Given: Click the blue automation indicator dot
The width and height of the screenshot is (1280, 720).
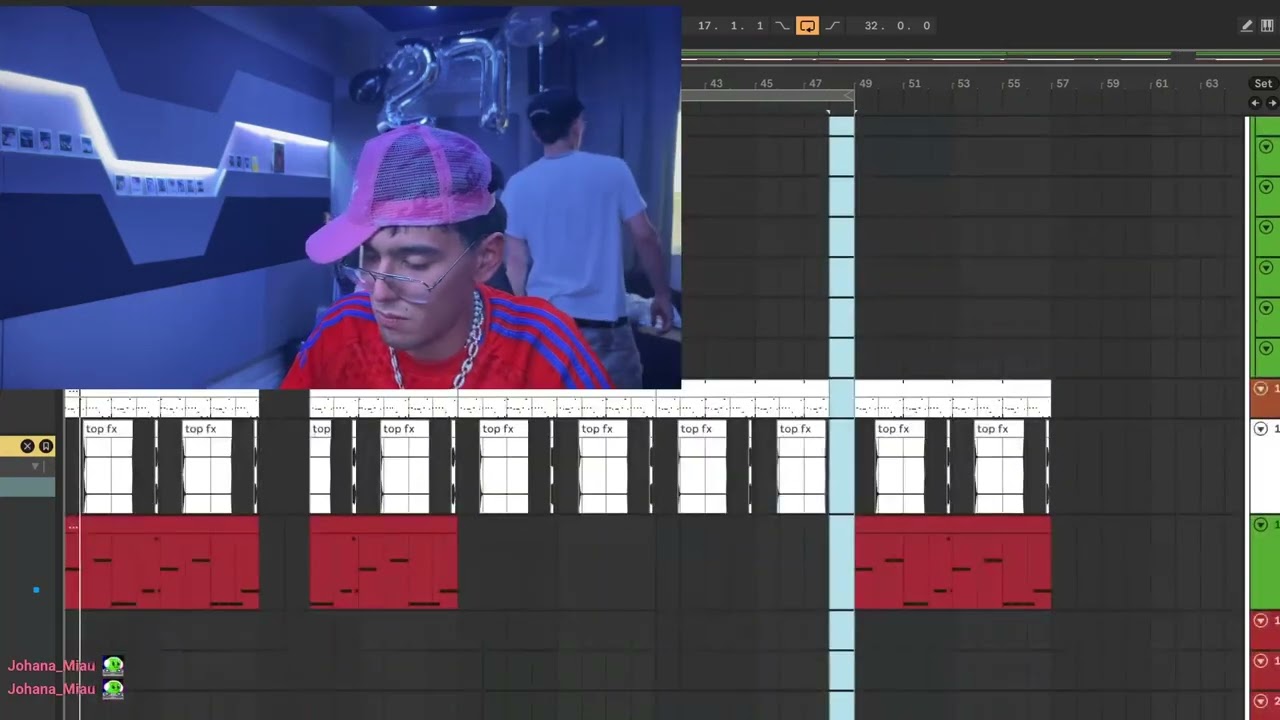Looking at the screenshot, I should [36, 590].
